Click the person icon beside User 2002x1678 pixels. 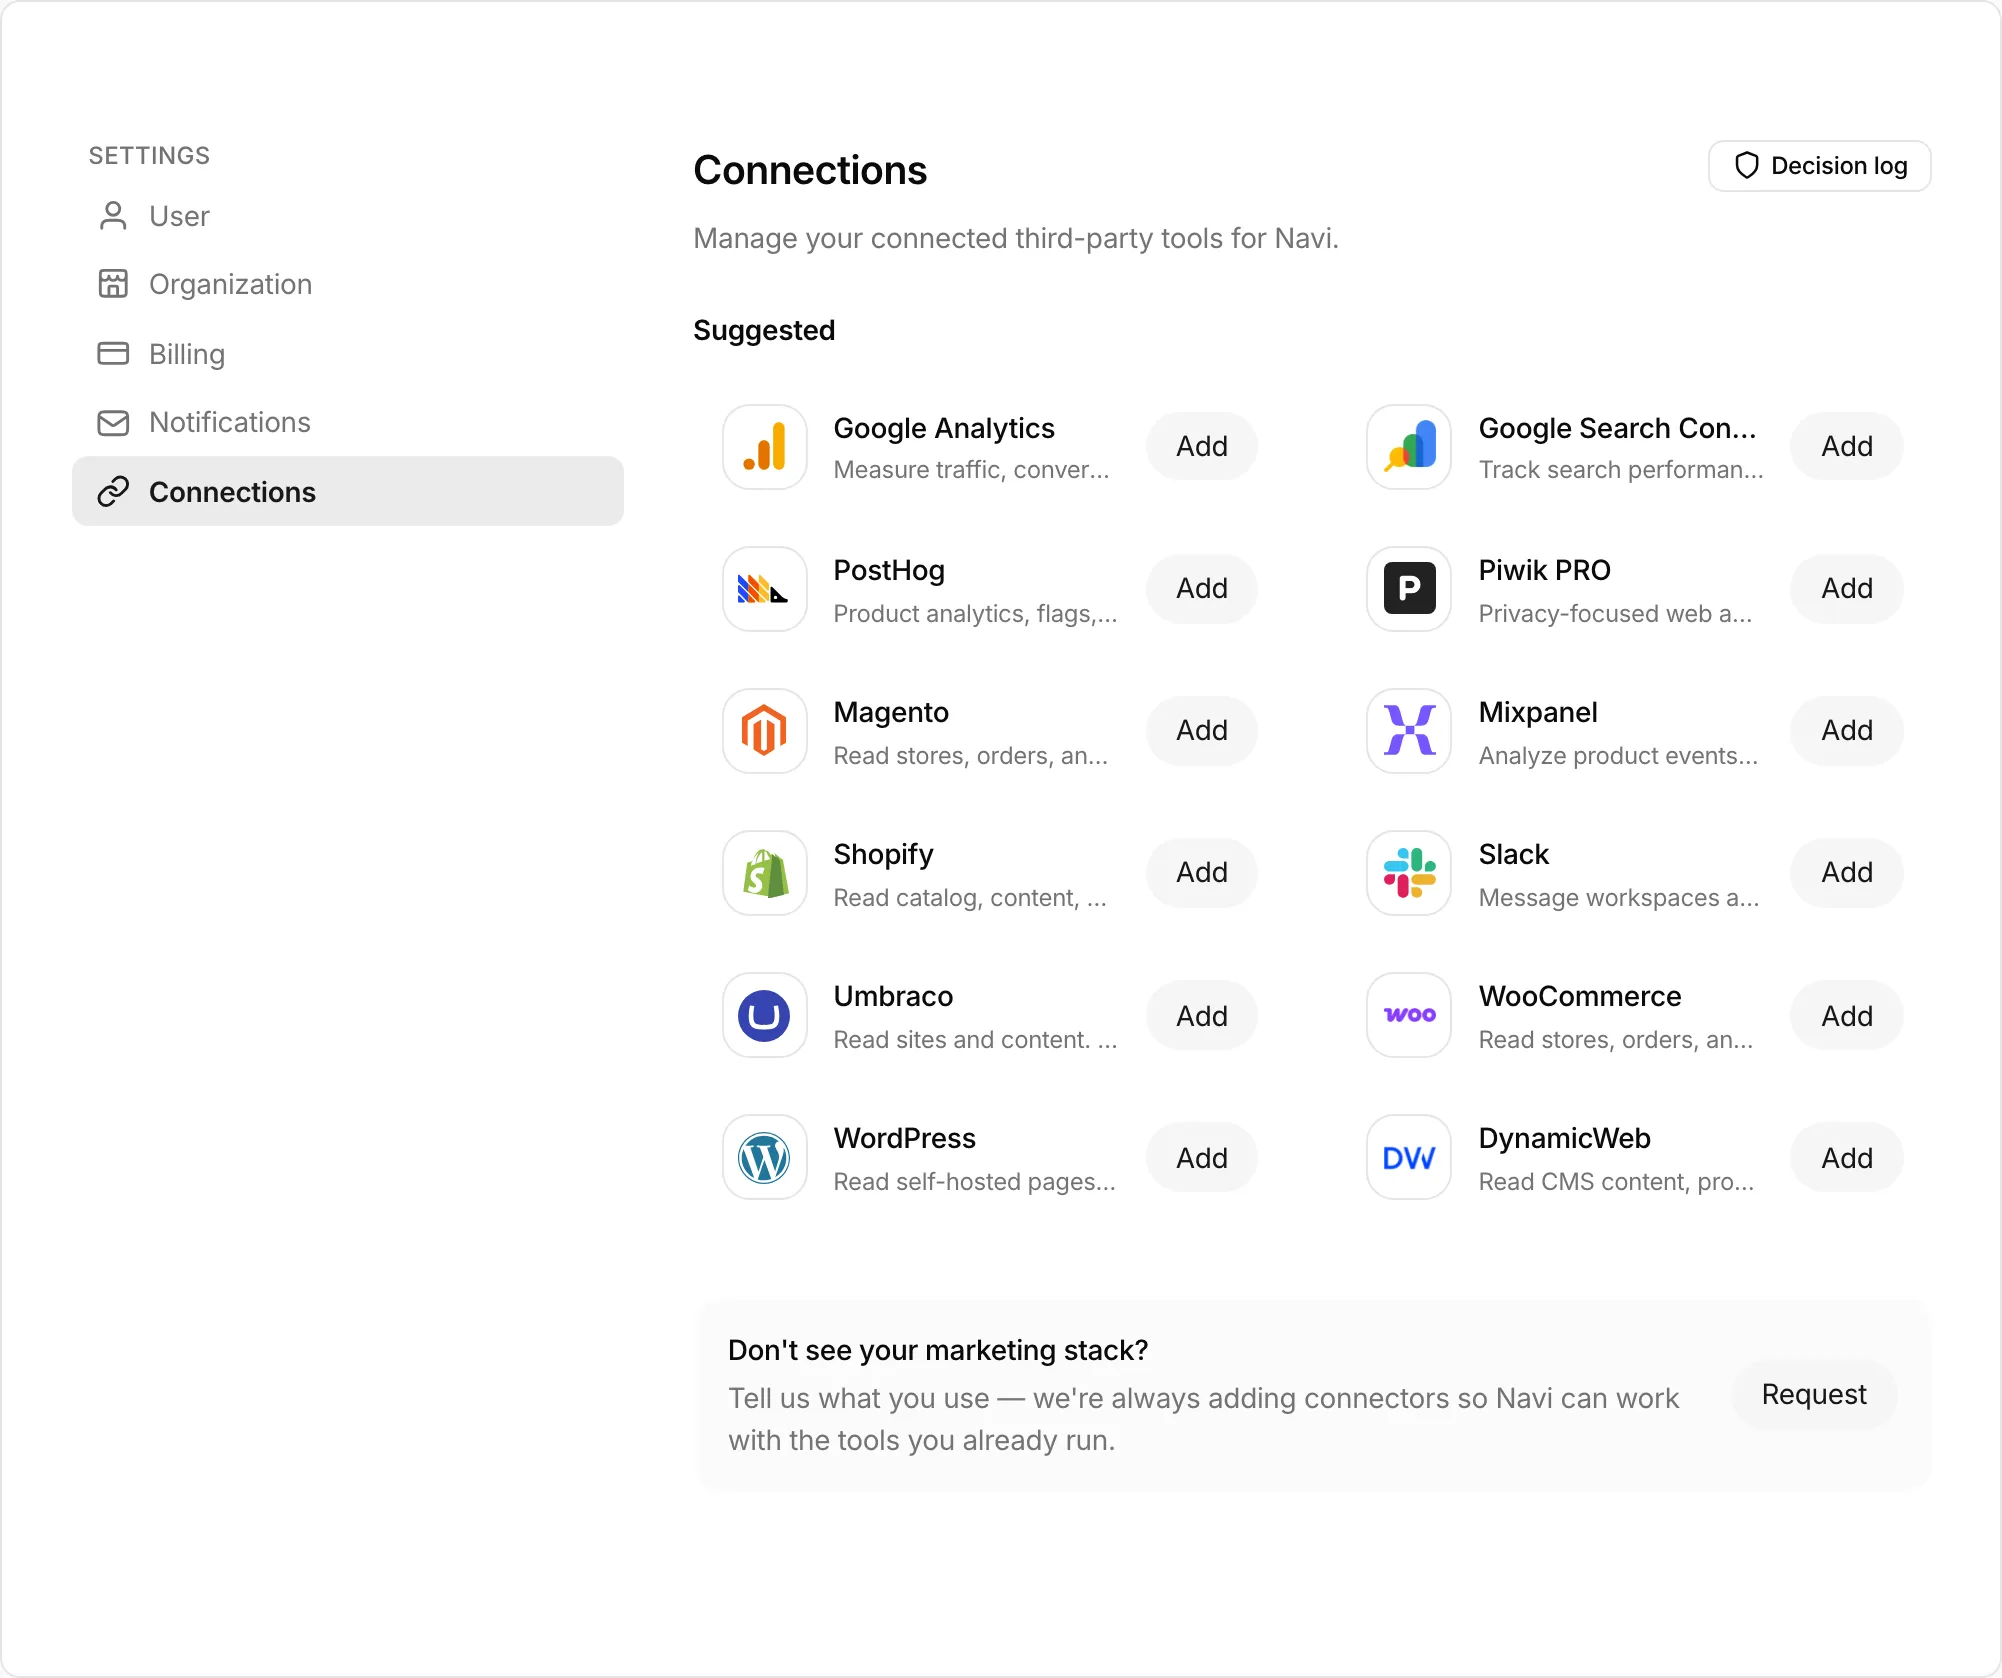tap(113, 216)
